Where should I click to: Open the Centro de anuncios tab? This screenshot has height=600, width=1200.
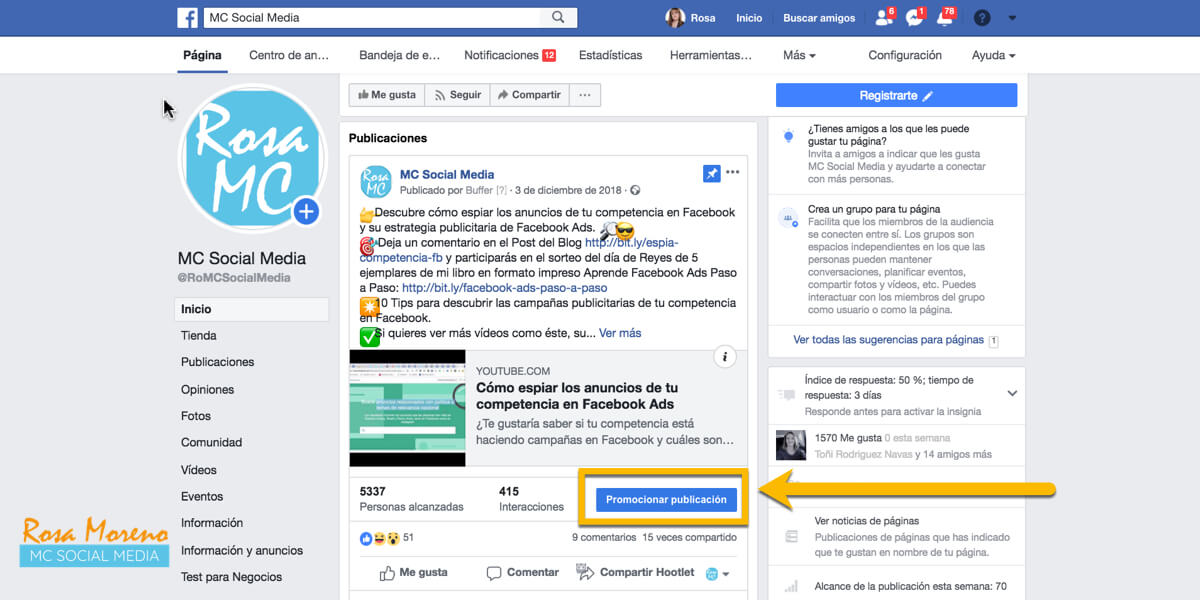tap(289, 55)
